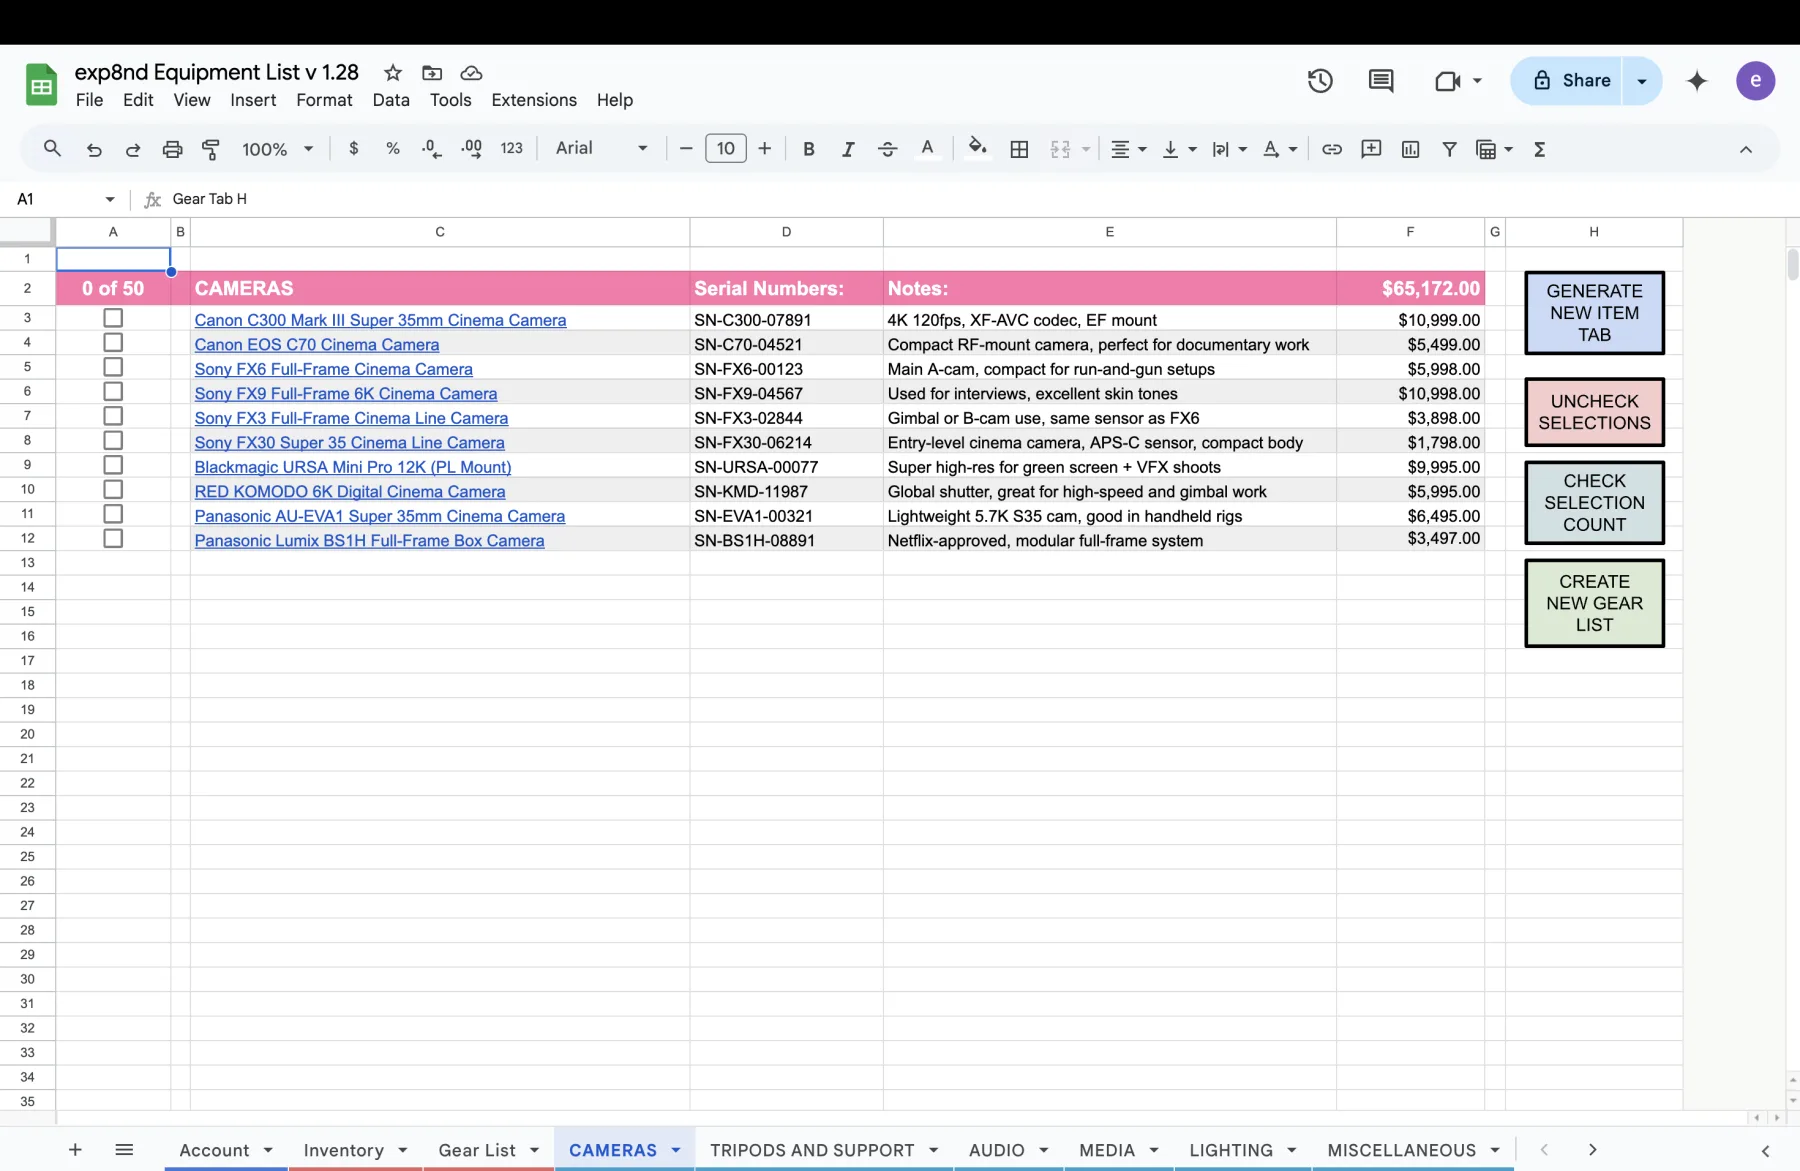
Task: Decrease decimal places icon
Action: point(432,148)
